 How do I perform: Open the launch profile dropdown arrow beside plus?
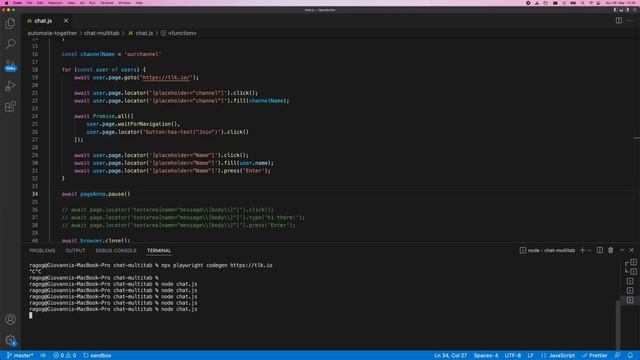(x=590, y=250)
